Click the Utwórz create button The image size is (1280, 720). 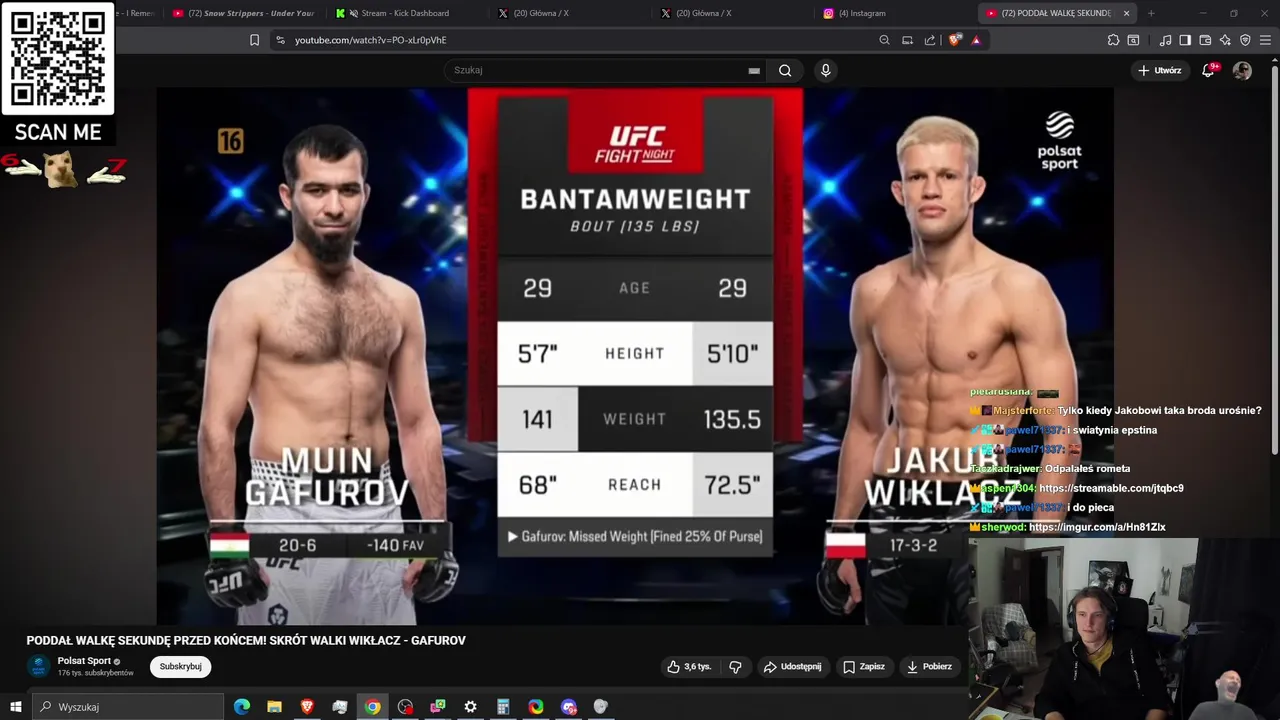(1159, 70)
